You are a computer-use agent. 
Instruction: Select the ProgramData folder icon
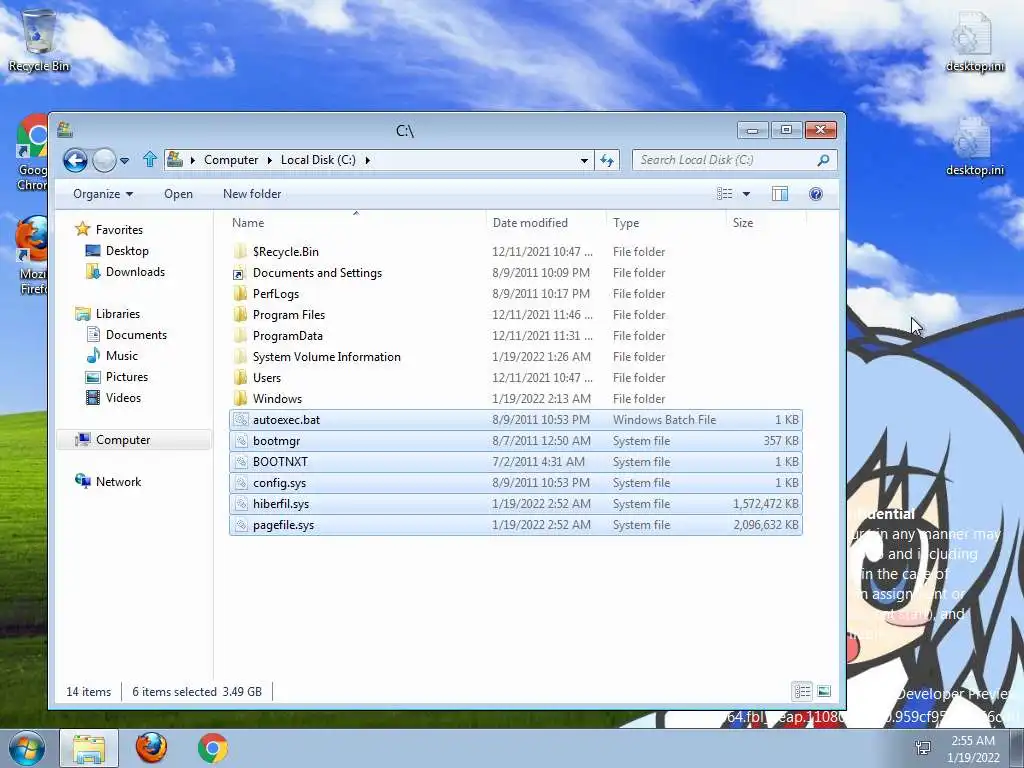(240, 335)
